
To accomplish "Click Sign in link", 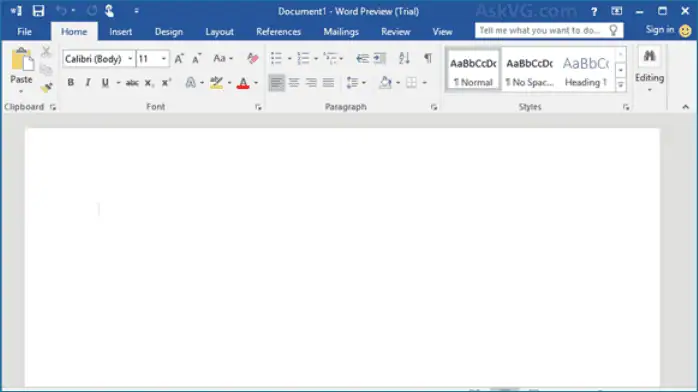I will point(660,30).
